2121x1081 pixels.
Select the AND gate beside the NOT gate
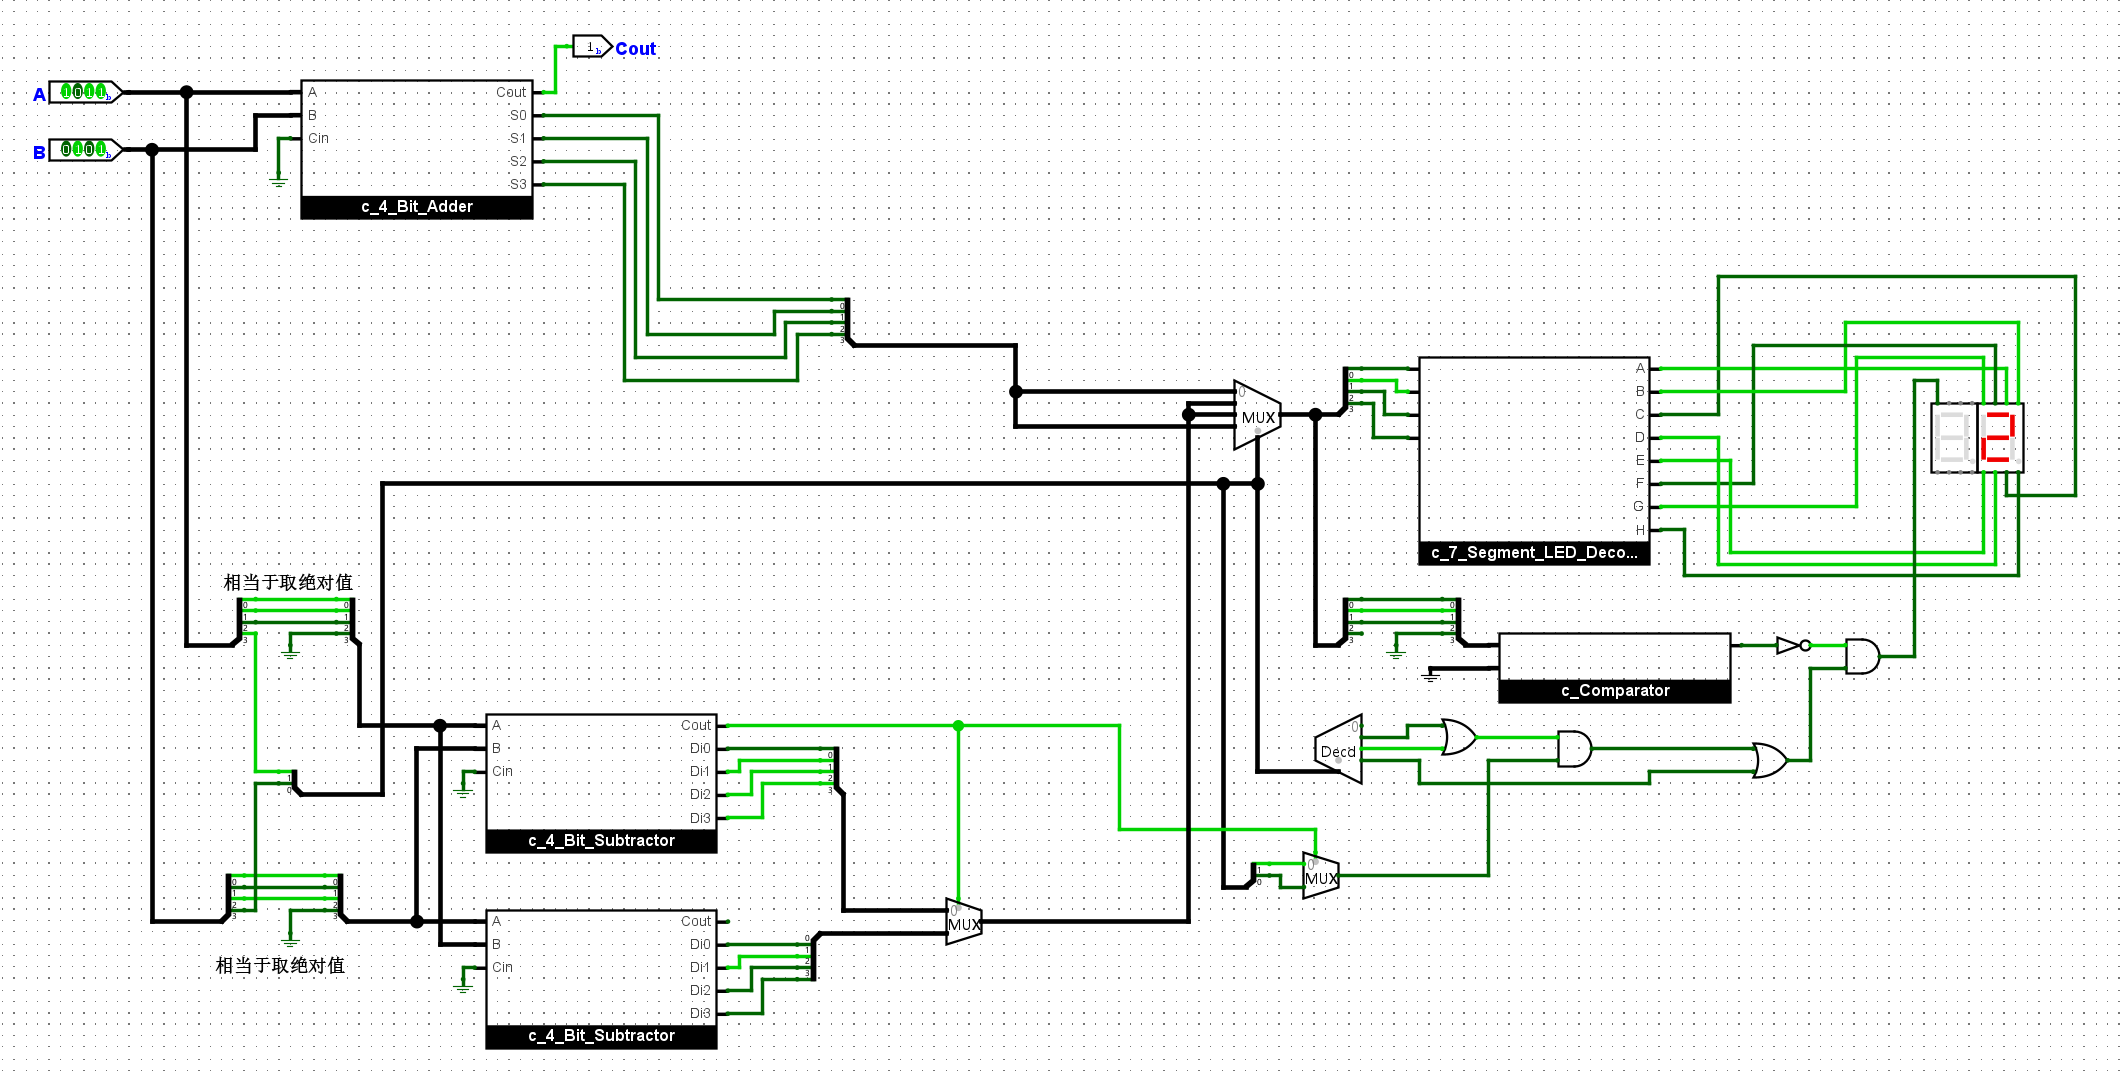click(1861, 657)
